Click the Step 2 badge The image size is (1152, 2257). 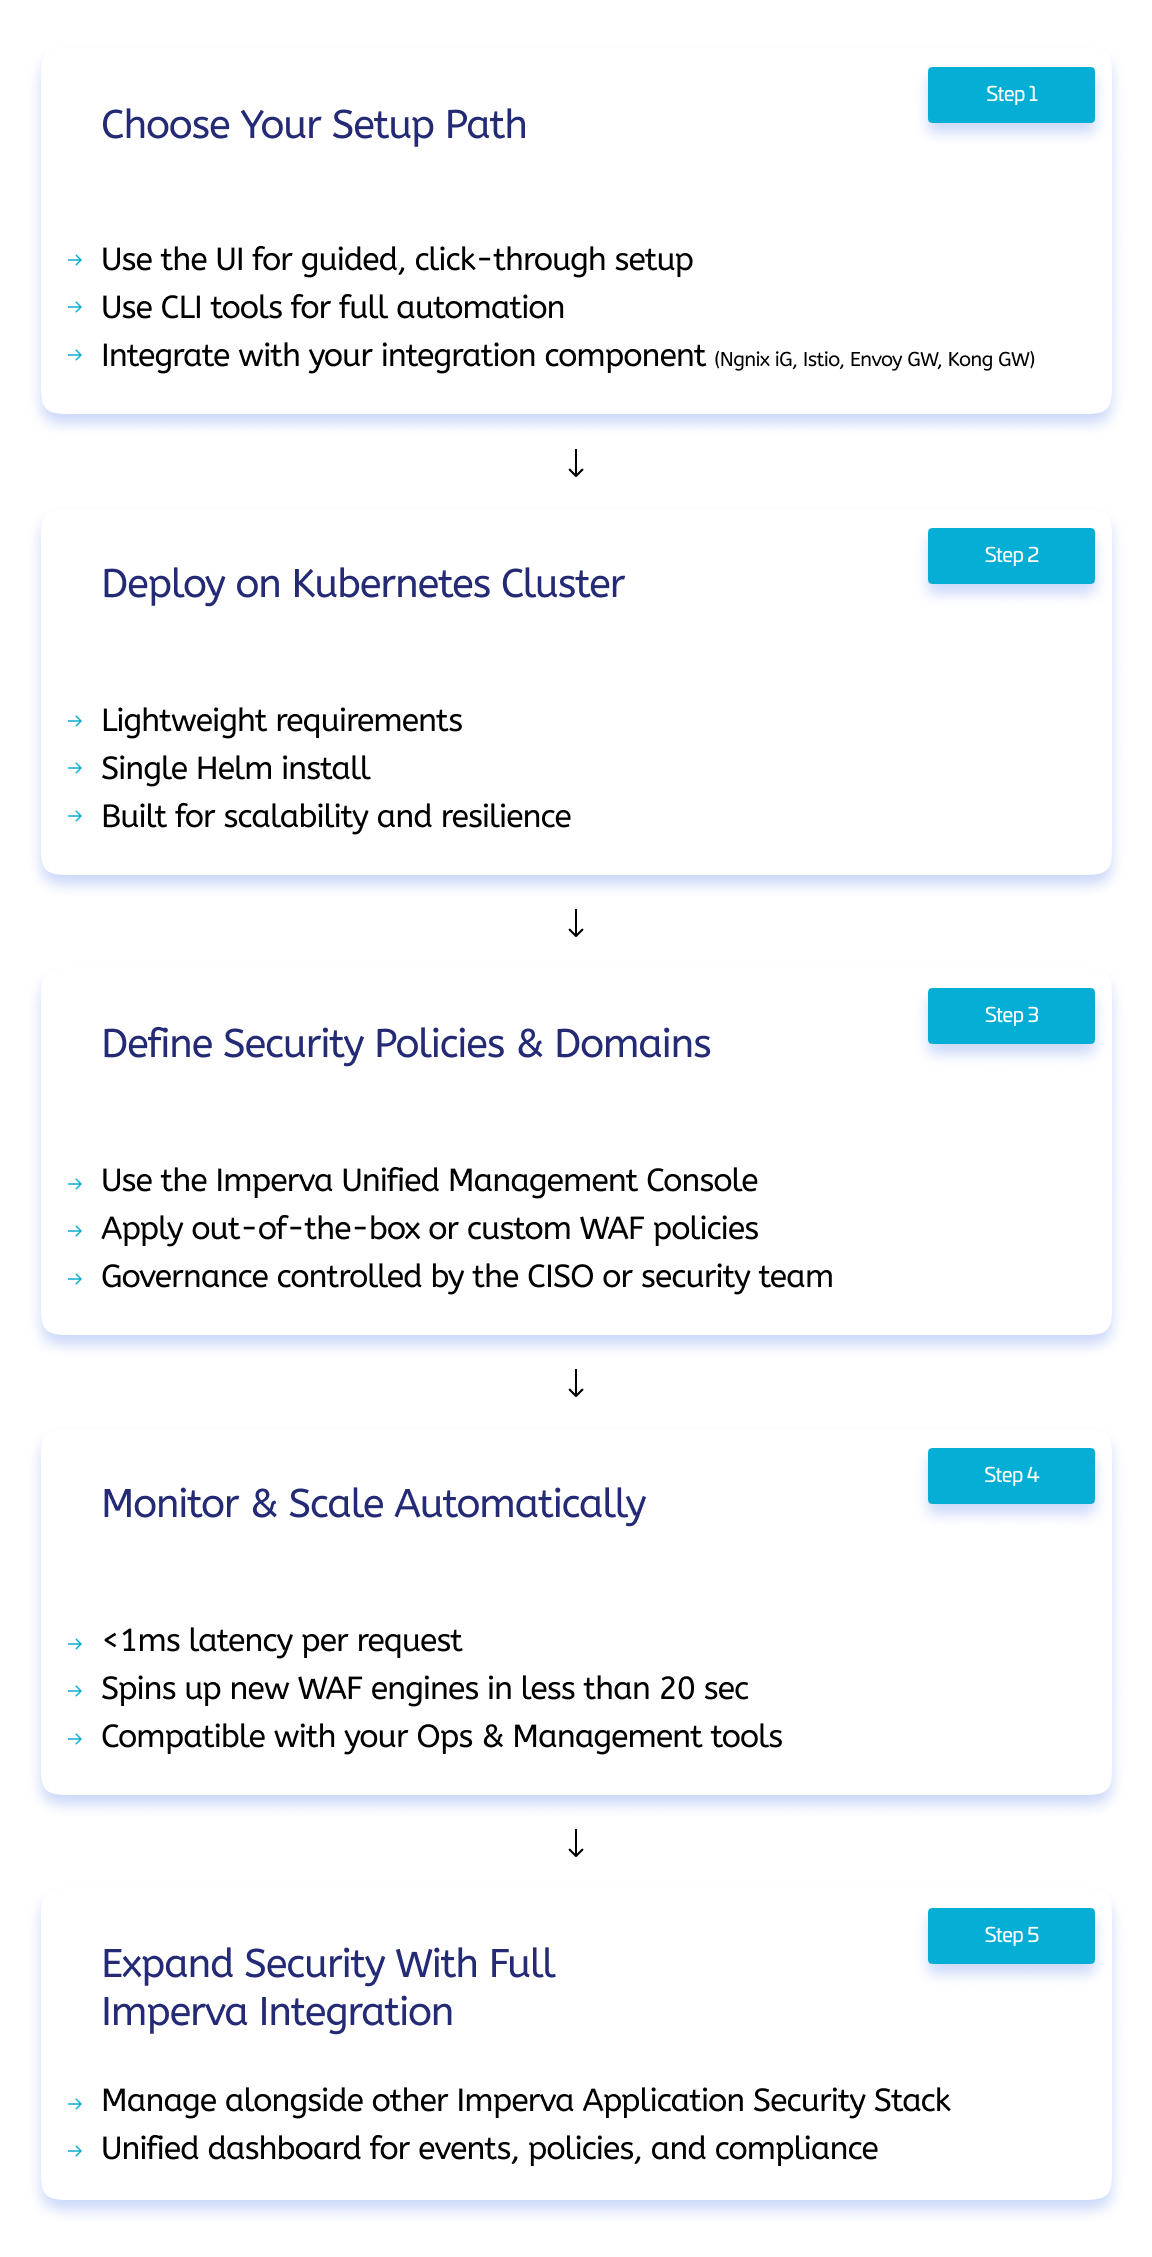1010,556
